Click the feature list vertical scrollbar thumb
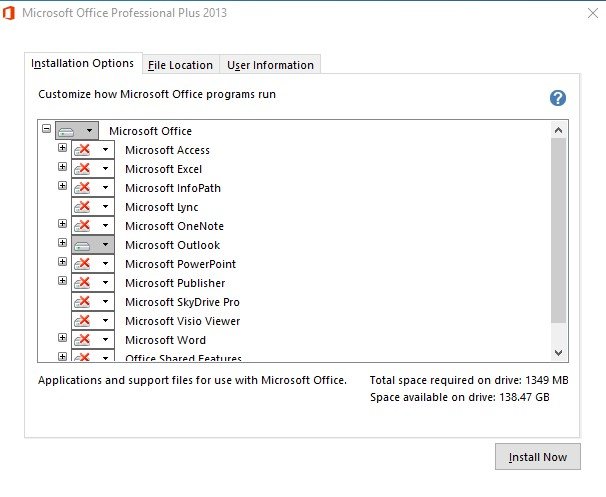The height and width of the screenshot is (497, 606). pyautogui.click(x=558, y=230)
